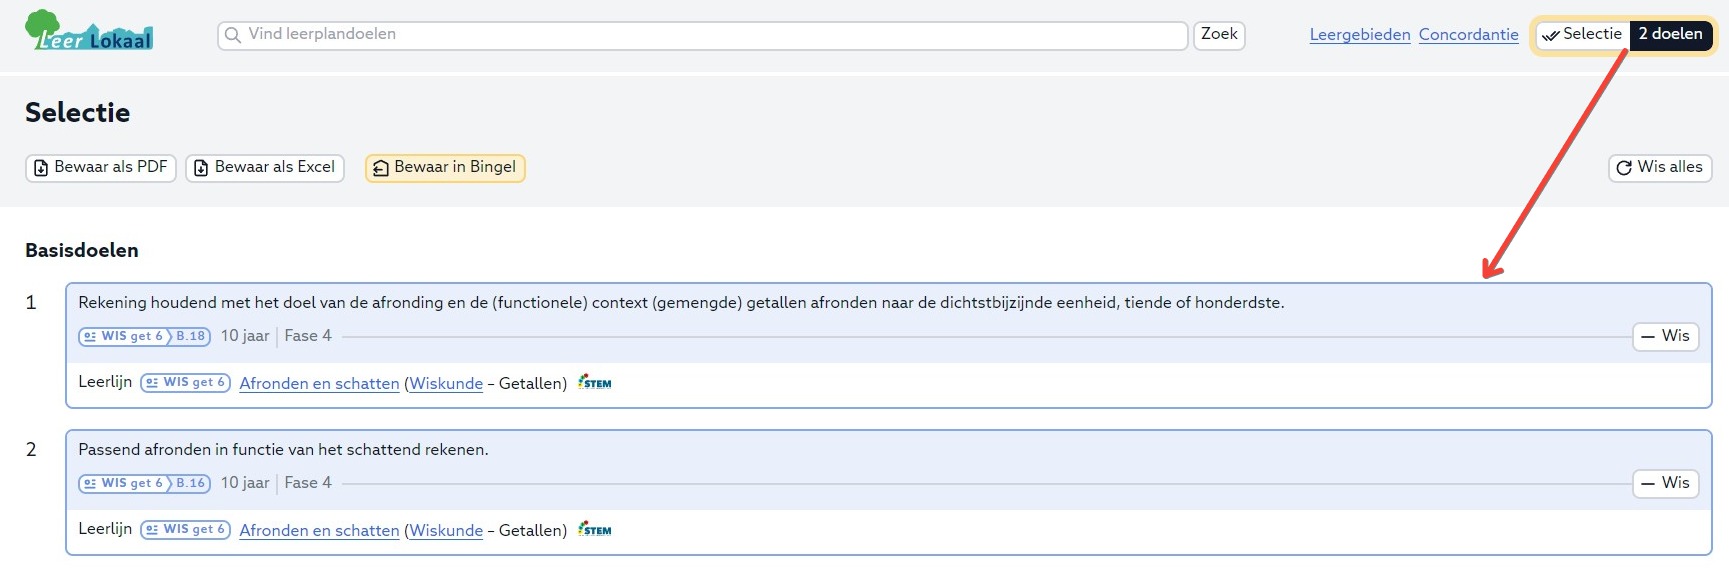Export selection via Bewaar als Excel
Image resolution: width=1729 pixels, height=576 pixels.
coord(265,168)
